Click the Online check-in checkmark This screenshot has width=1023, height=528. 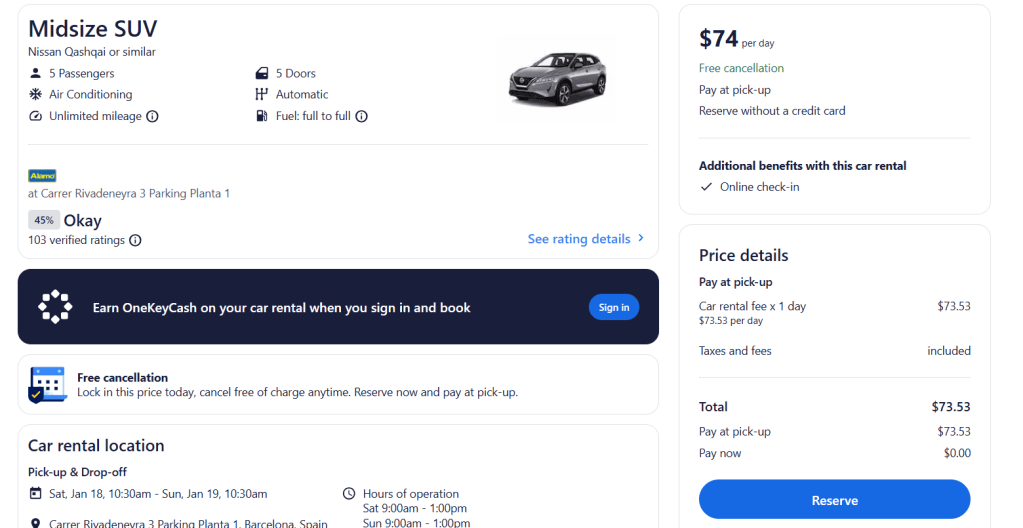click(705, 187)
